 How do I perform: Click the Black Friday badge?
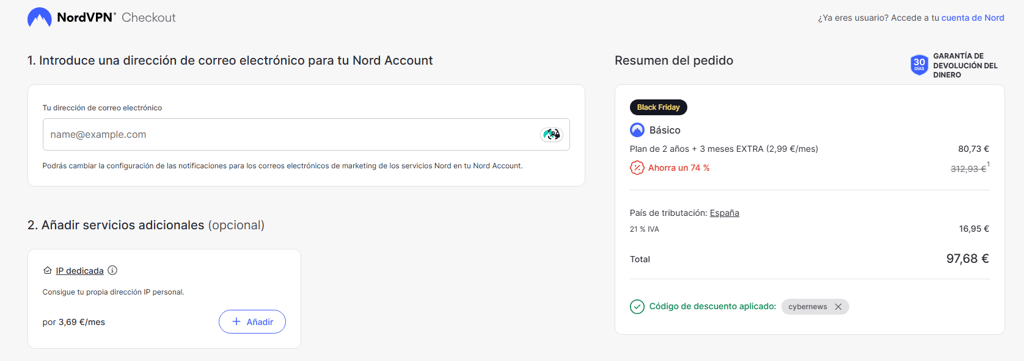pyautogui.click(x=658, y=106)
